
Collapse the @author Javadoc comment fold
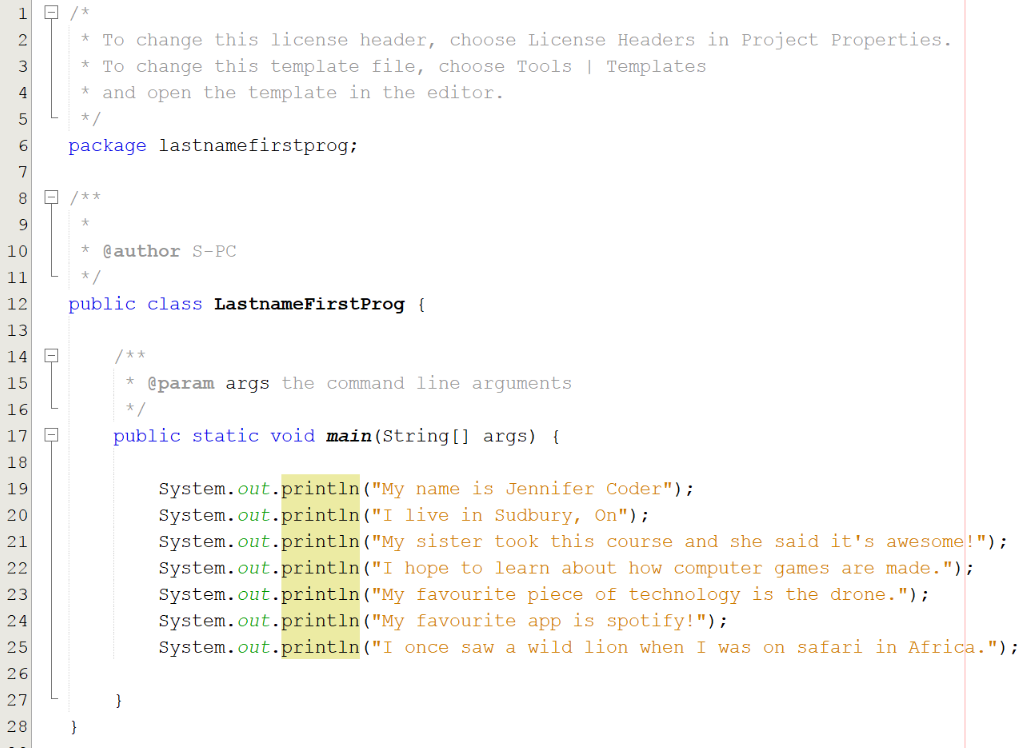tap(51, 198)
